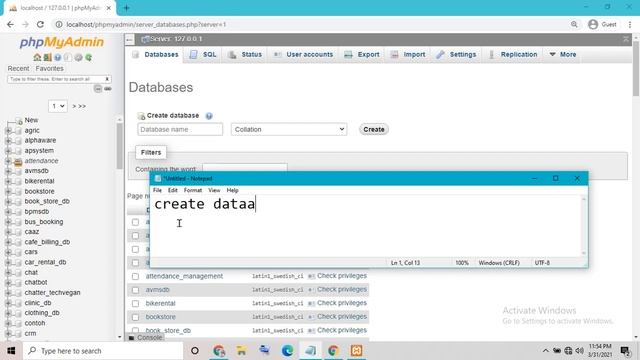
Task: Open the Replication tab
Action: [513, 54]
